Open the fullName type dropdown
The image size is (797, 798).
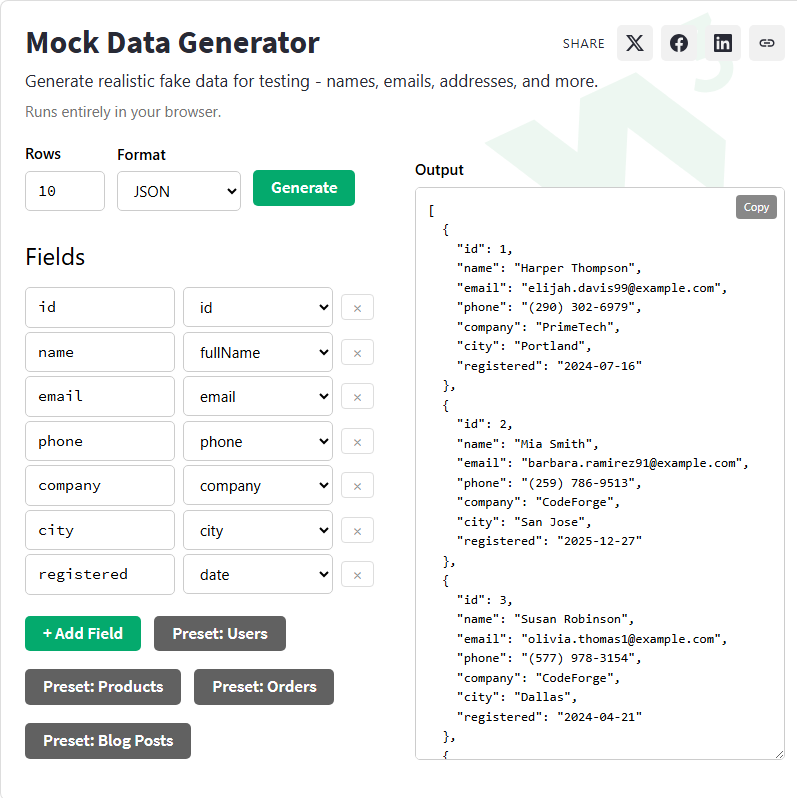coord(258,352)
